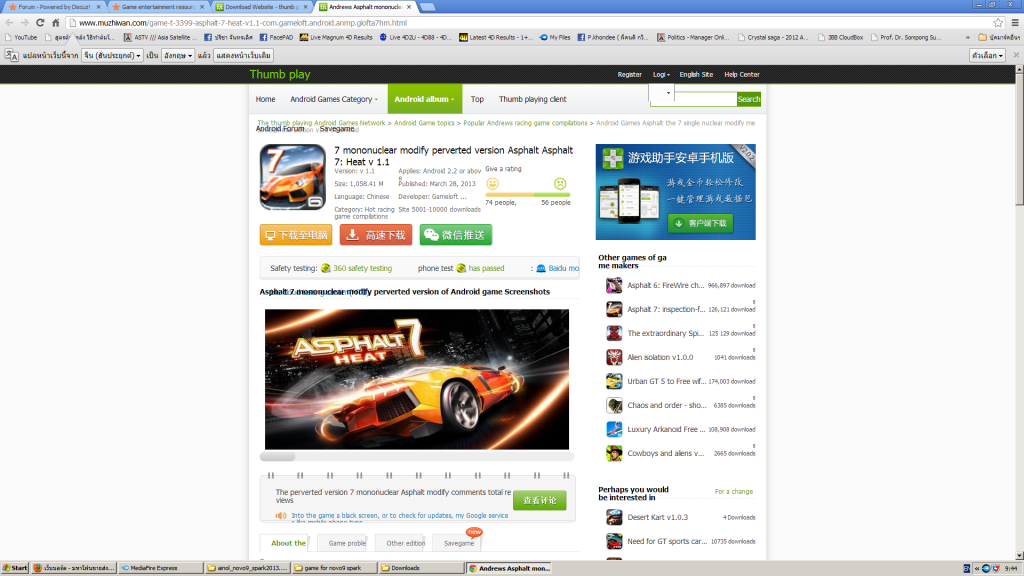The image size is (1024, 576).
Task: Click the Cowboys and aliens game icon
Action: pos(614,453)
